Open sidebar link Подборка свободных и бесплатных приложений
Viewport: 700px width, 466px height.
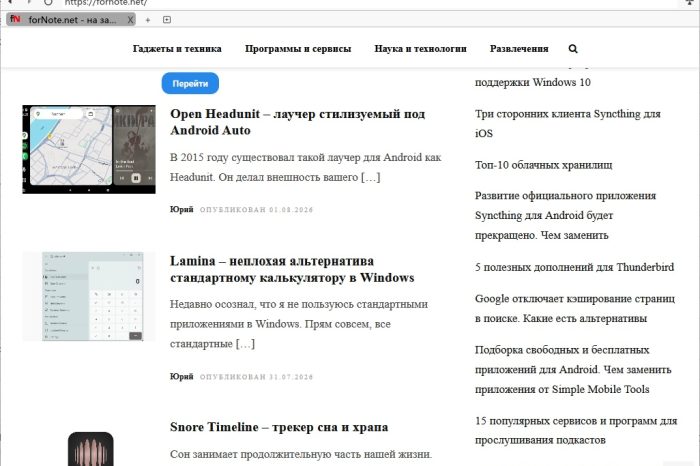(x=573, y=370)
